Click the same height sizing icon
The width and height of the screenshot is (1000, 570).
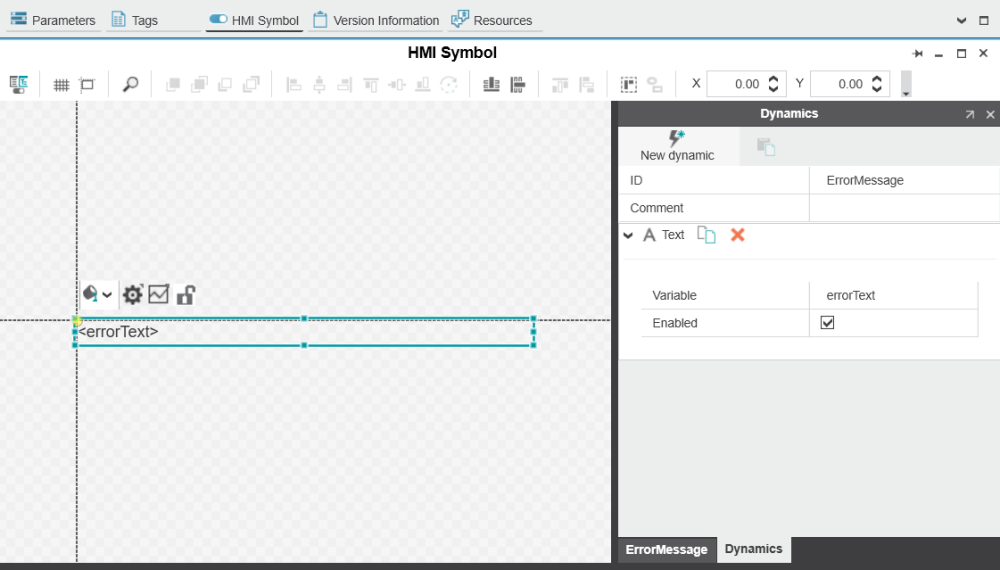[x=586, y=84]
